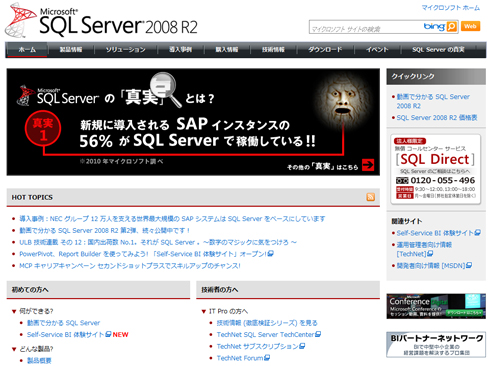
Task: Click external link icon after PowerPivot topic
Action: (x=271, y=254)
